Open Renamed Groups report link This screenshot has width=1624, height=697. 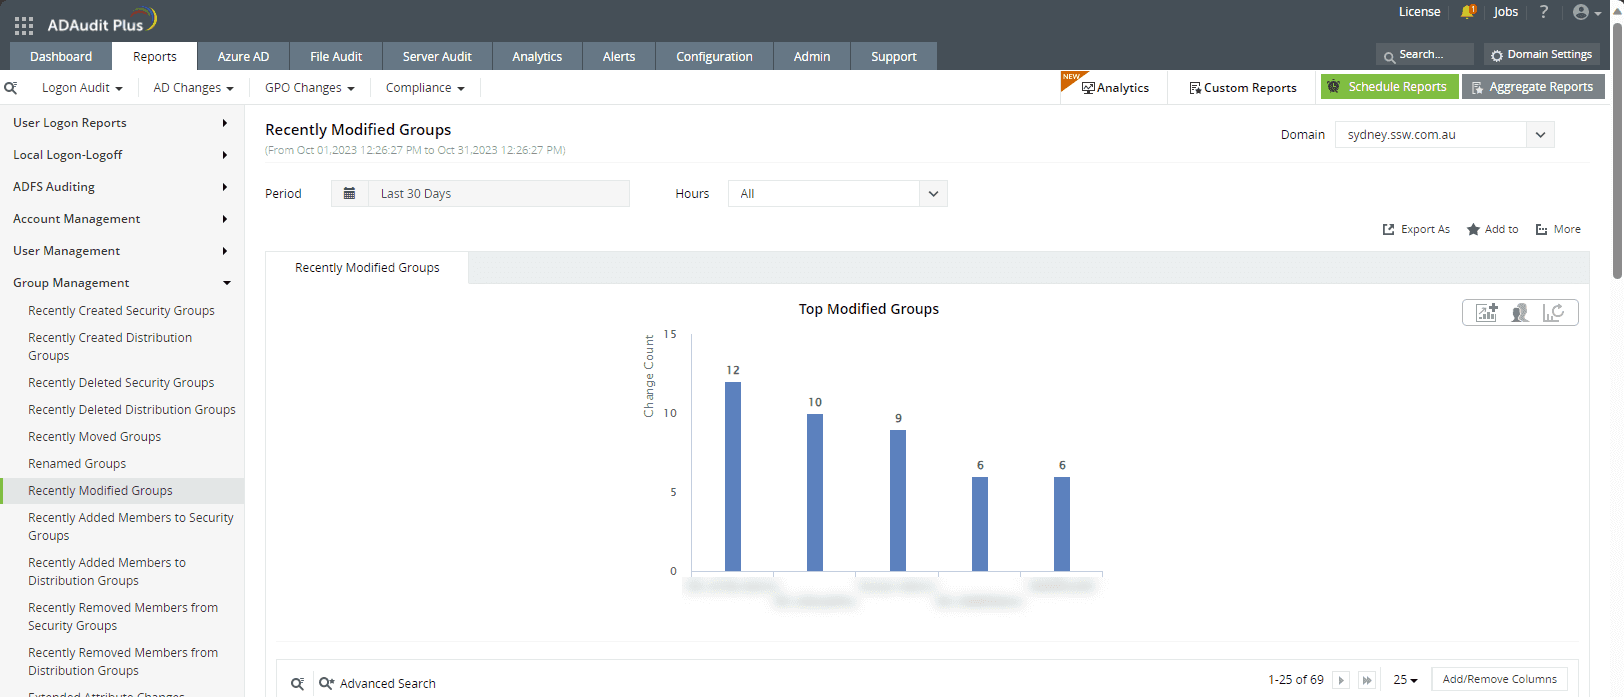77,464
